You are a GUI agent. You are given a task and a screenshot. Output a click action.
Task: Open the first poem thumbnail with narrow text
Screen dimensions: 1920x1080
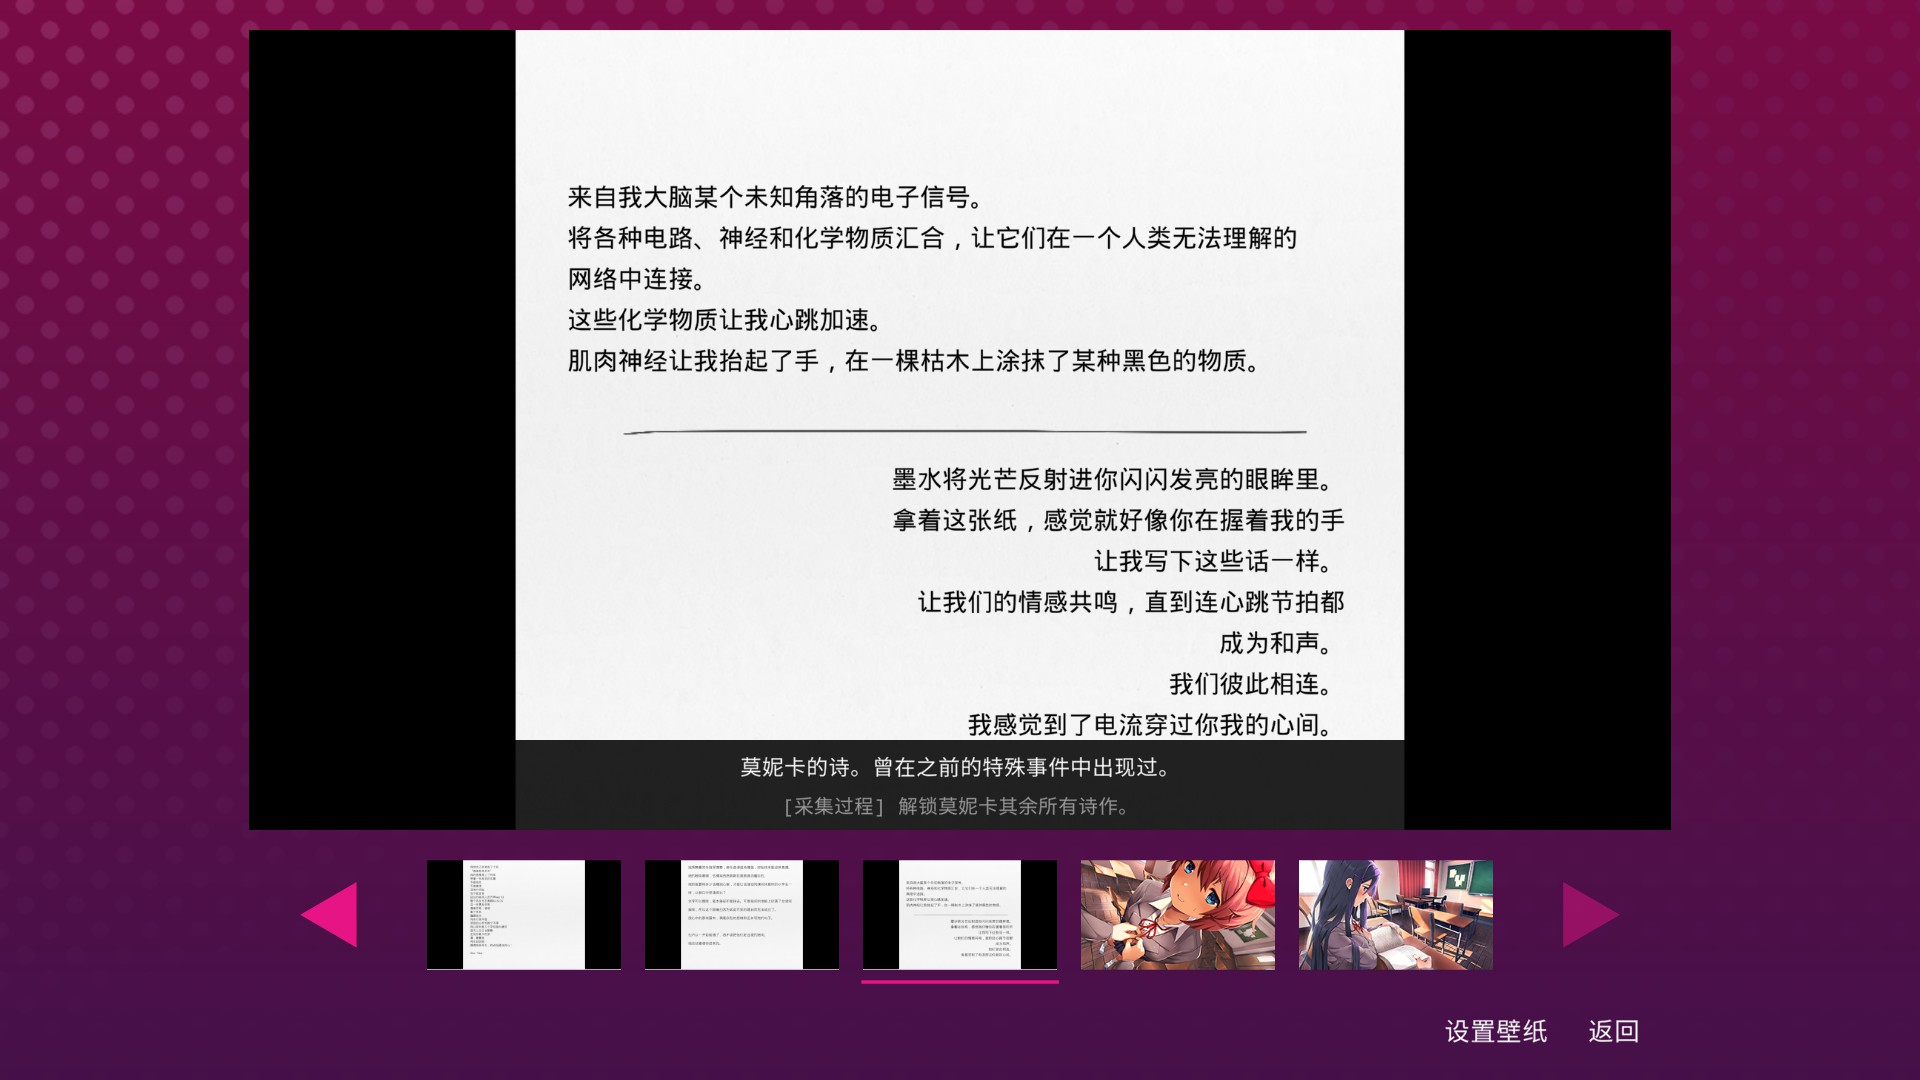523,914
